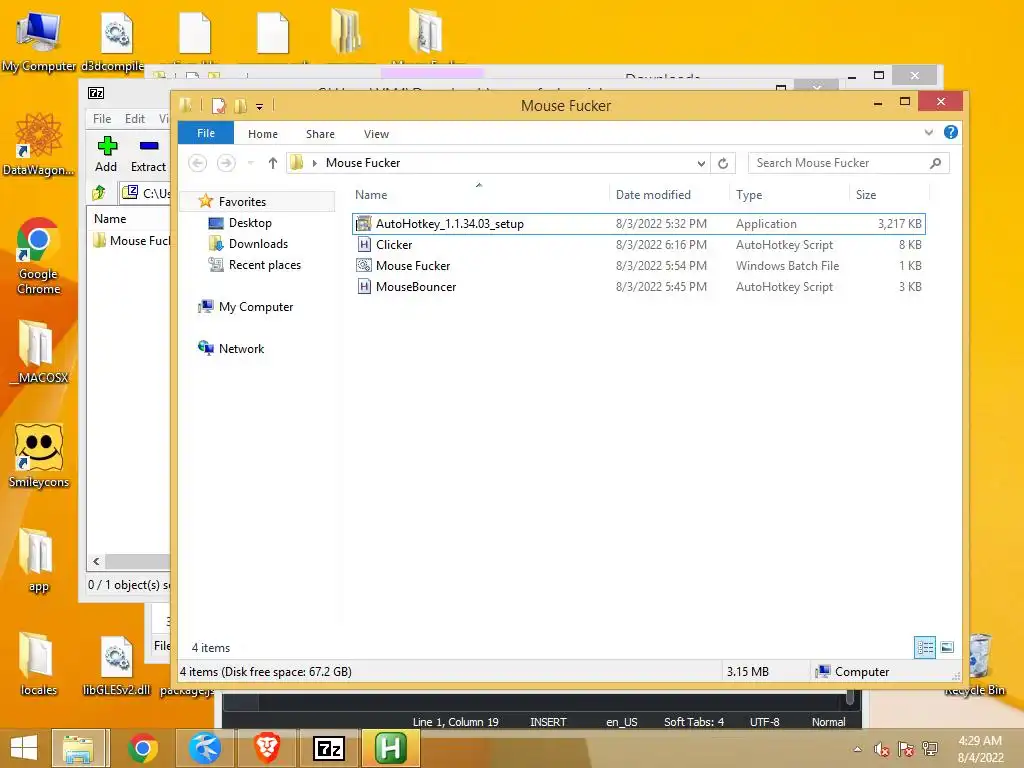This screenshot has height=768, width=1024.
Task: Open DataWagon desktop shortcut
Action: click(x=39, y=144)
